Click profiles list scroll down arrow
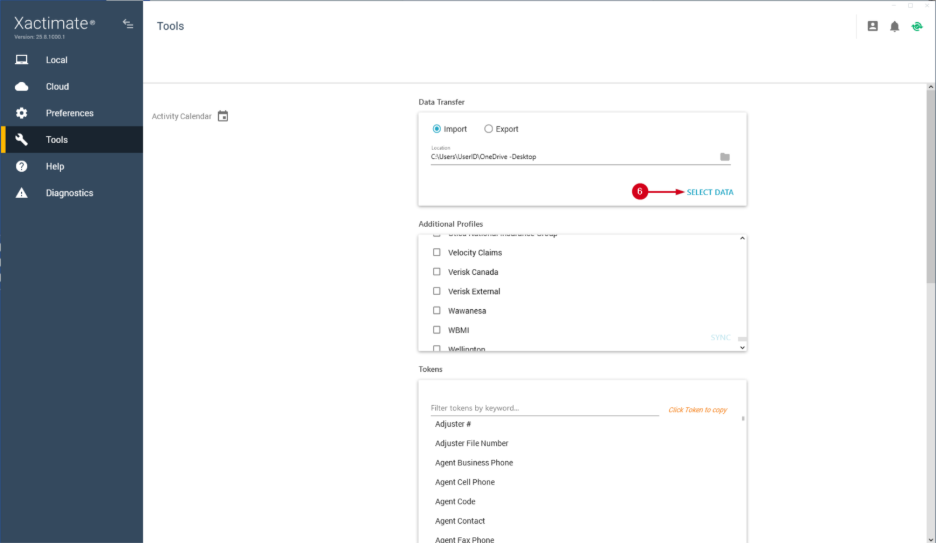The width and height of the screenshot is (936, 543). pyautogui.click(x=742, y=347)
